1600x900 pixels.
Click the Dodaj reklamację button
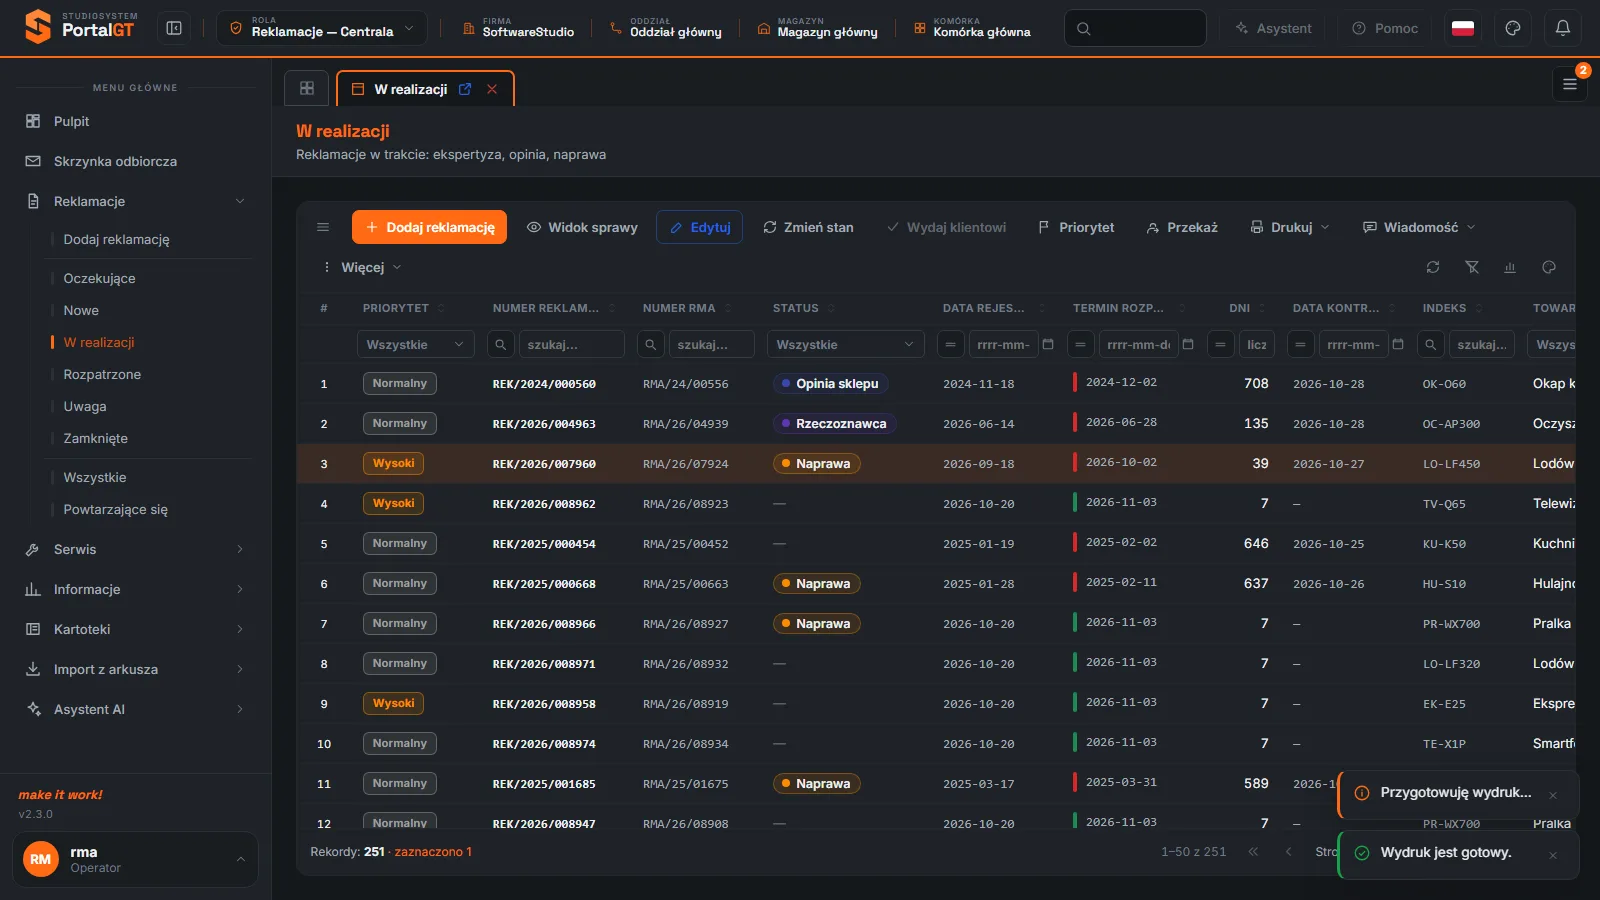pyautogui.click(x=429, y=227)
